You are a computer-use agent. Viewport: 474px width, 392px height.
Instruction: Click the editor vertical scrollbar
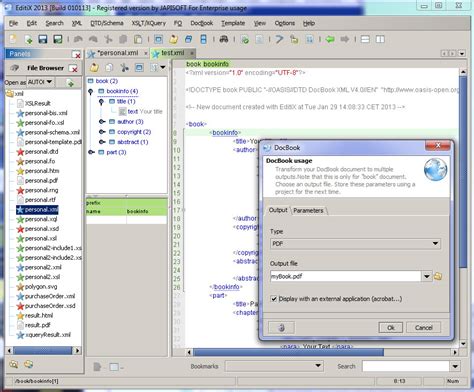pyautogui.click(x=463, y=172)
